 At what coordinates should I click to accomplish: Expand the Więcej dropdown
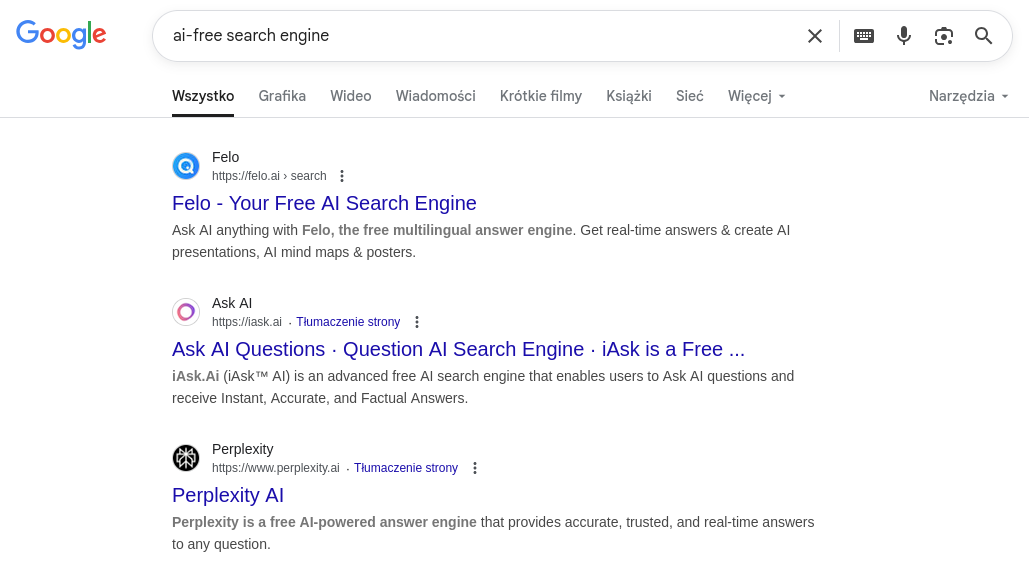coord(757,96)
